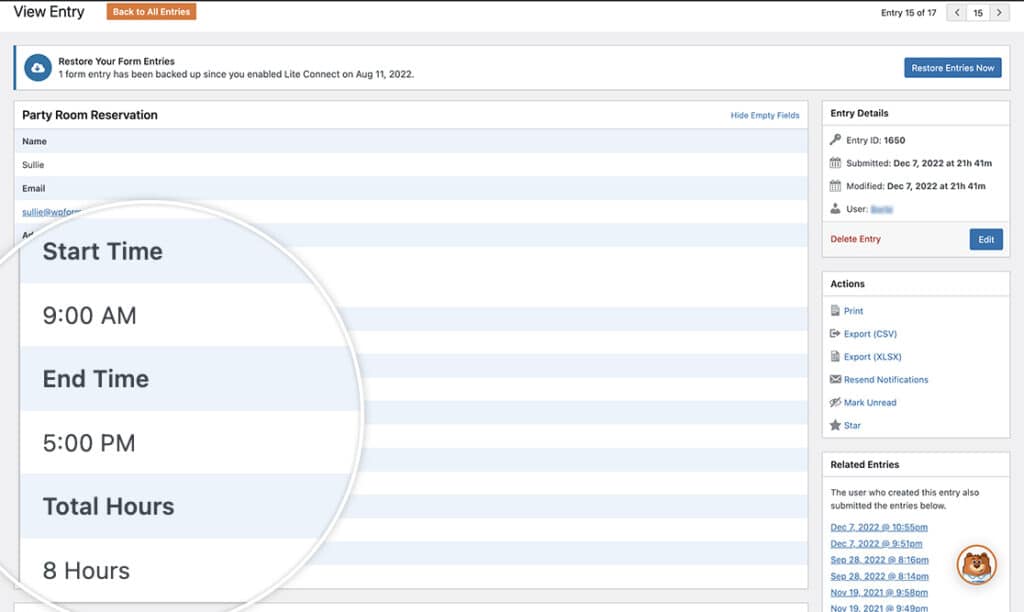Click the Resend Notifications envelope icon

pyautogui.click(x=835, y=379)
